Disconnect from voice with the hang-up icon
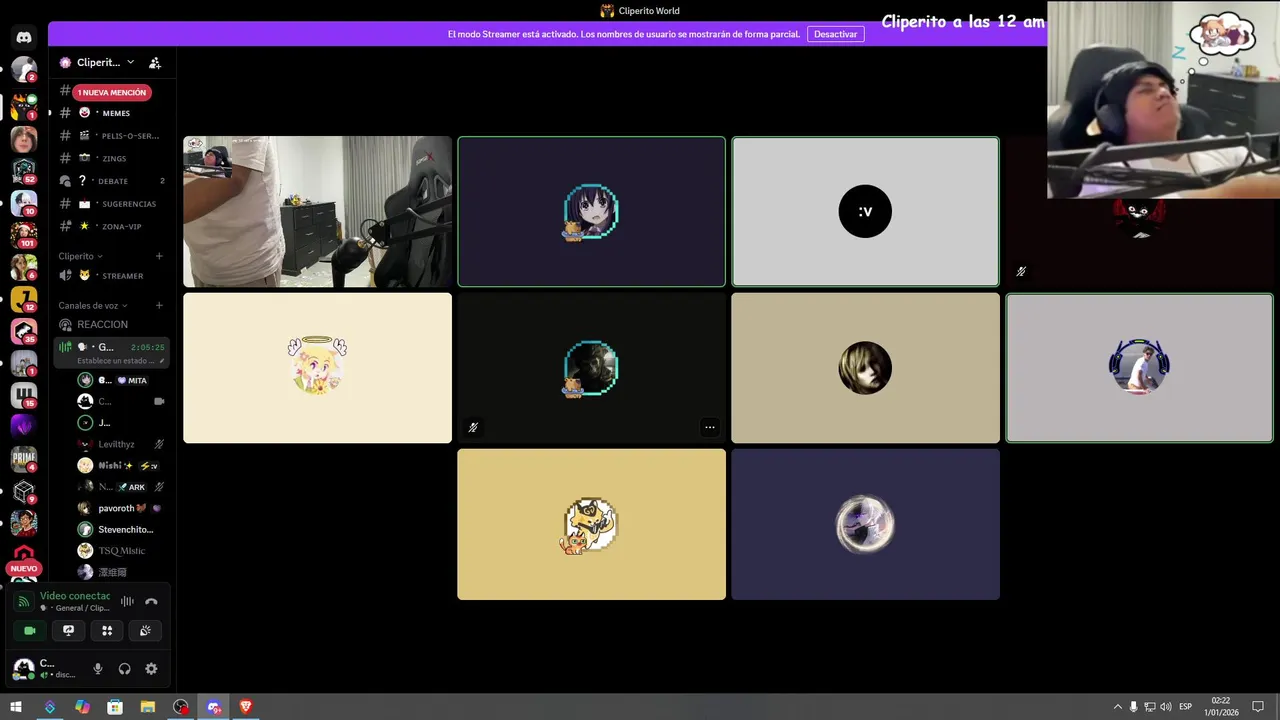 click(151, 601)
